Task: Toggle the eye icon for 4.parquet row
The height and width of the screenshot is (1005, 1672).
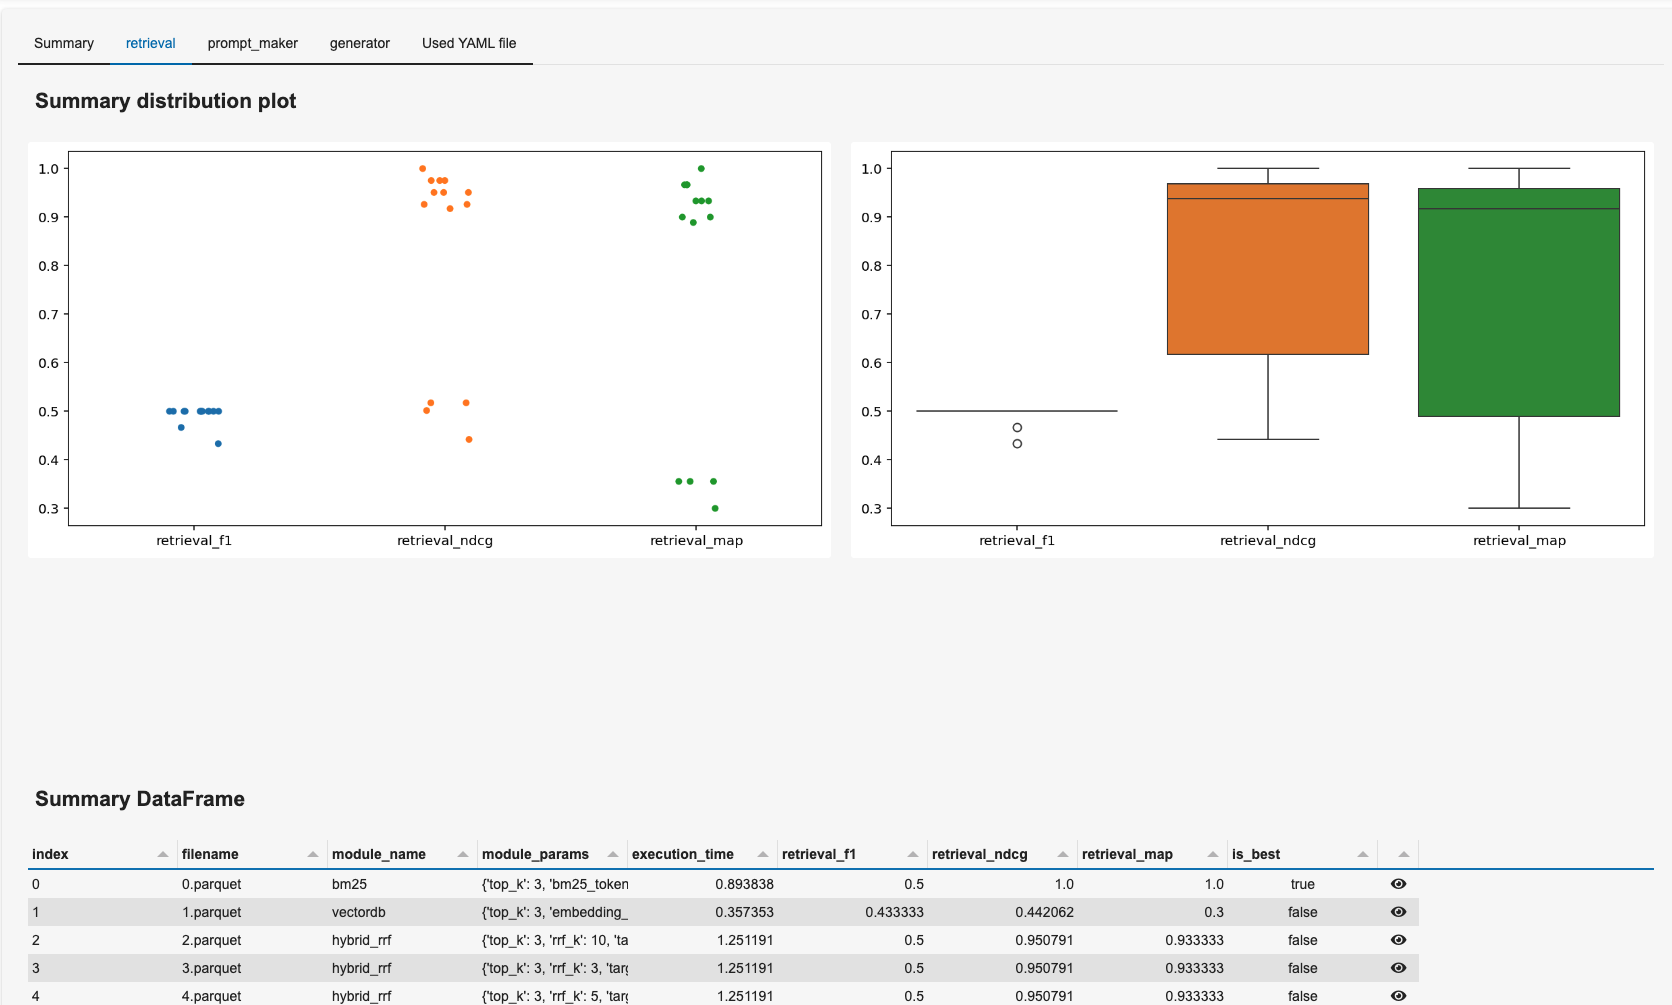Action: pyautogui.click(x=1397, y=995)
